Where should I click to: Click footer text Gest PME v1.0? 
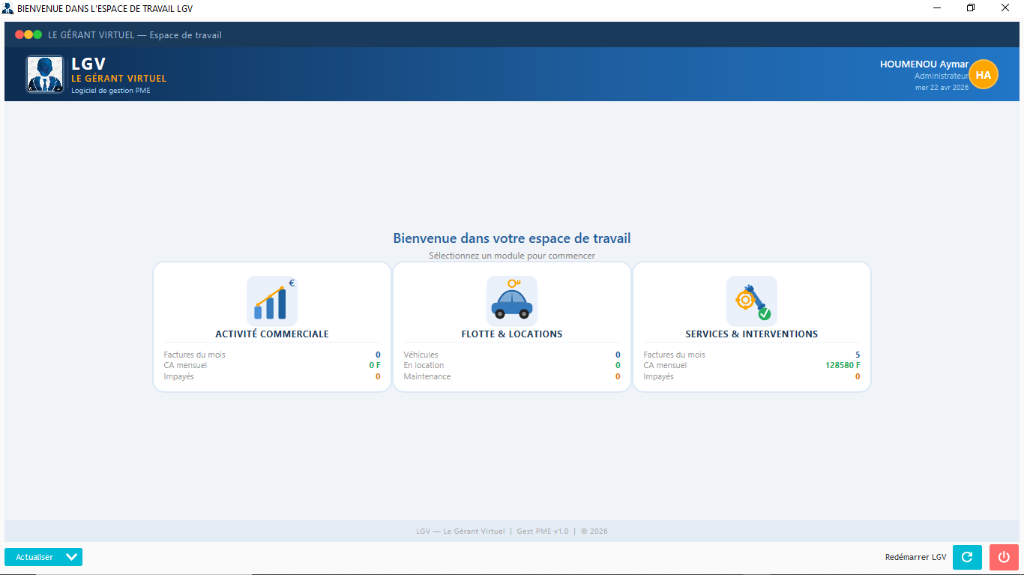click(x=542, y=531)
